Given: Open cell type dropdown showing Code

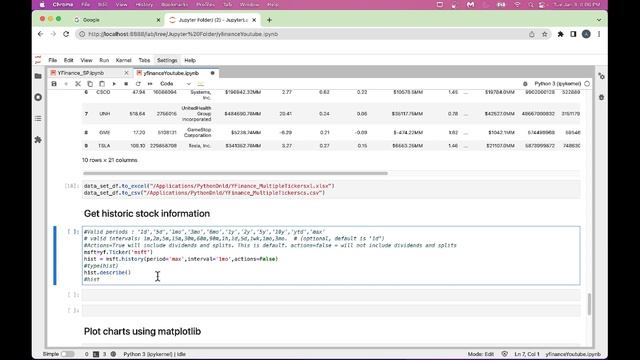Looking at the screenshot, I should (x=175, y=84).
